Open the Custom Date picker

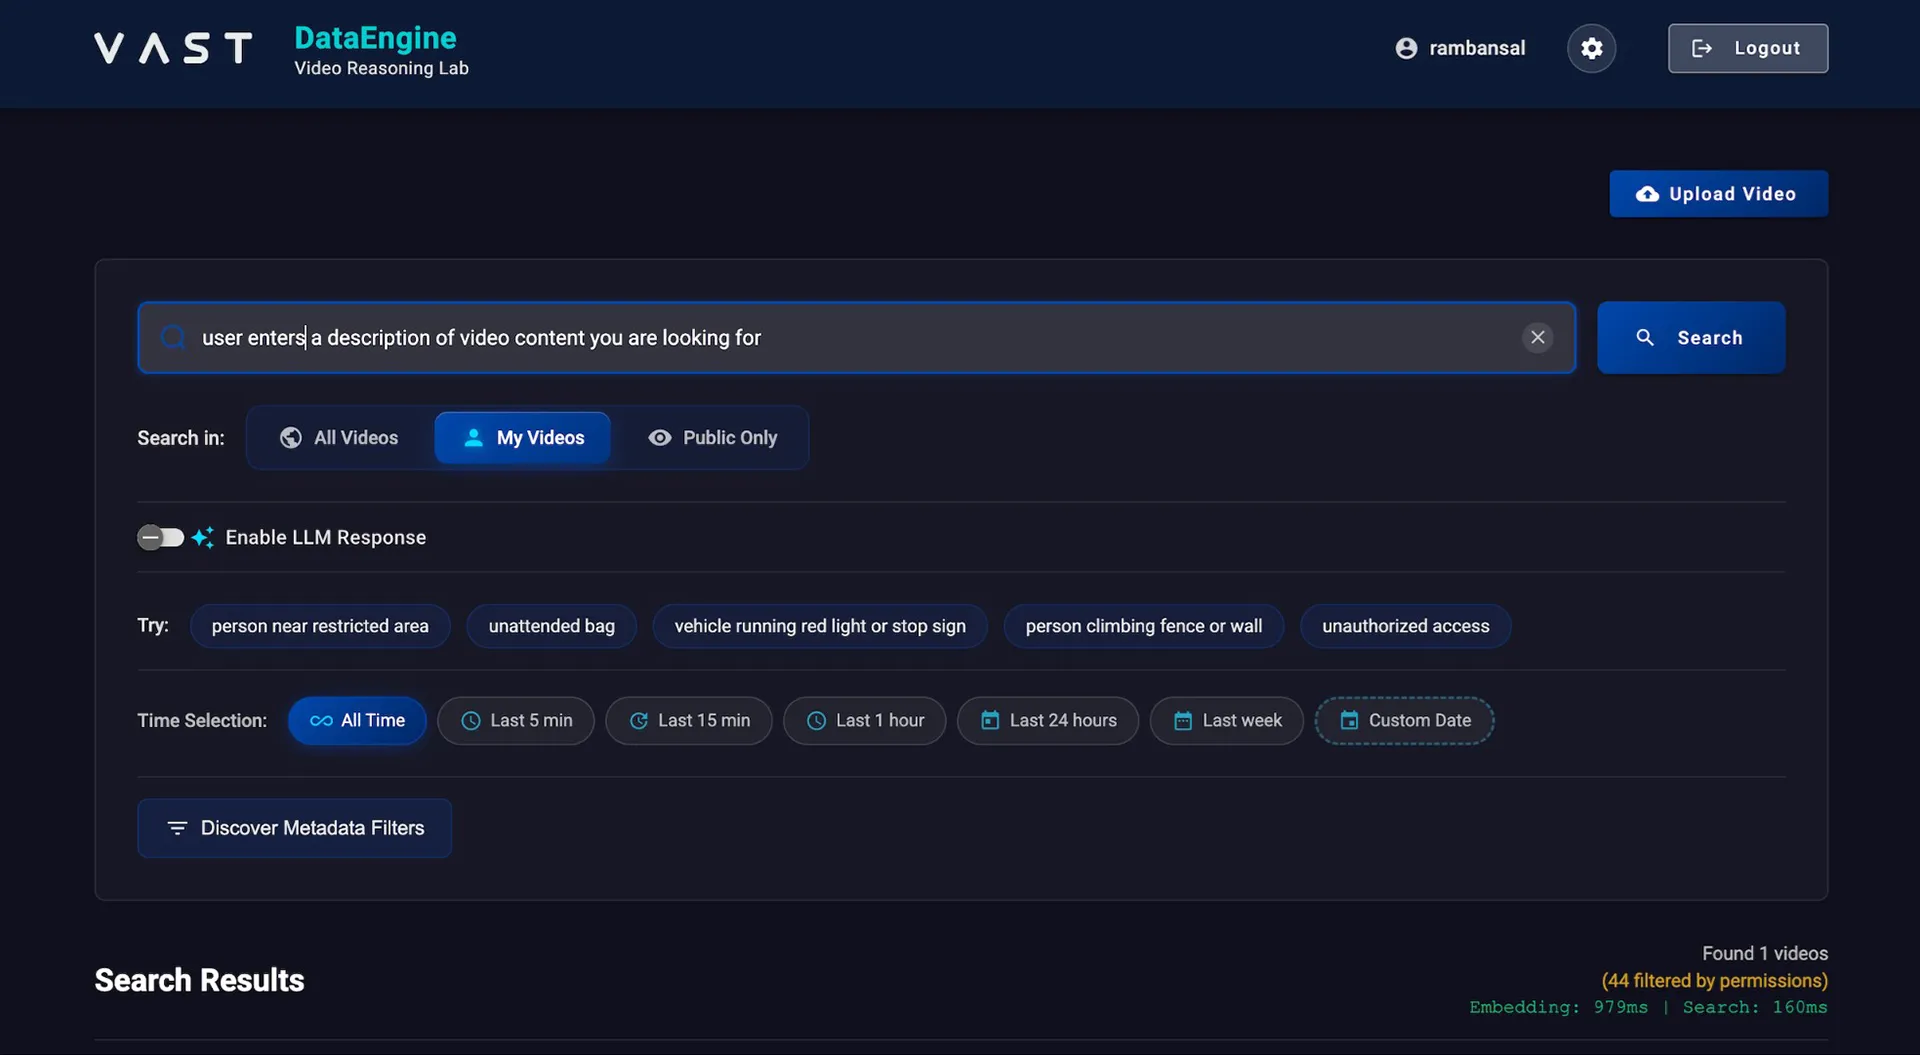point(1404,720)
